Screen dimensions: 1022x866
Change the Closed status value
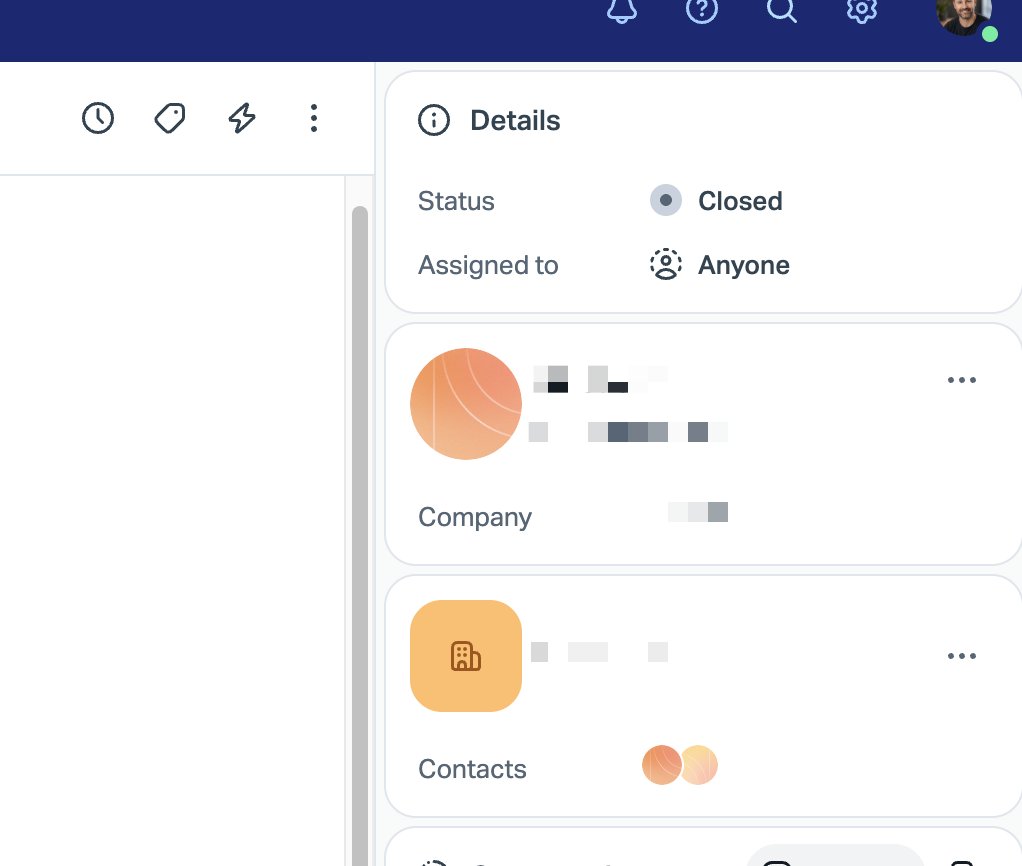click(740, 201)
